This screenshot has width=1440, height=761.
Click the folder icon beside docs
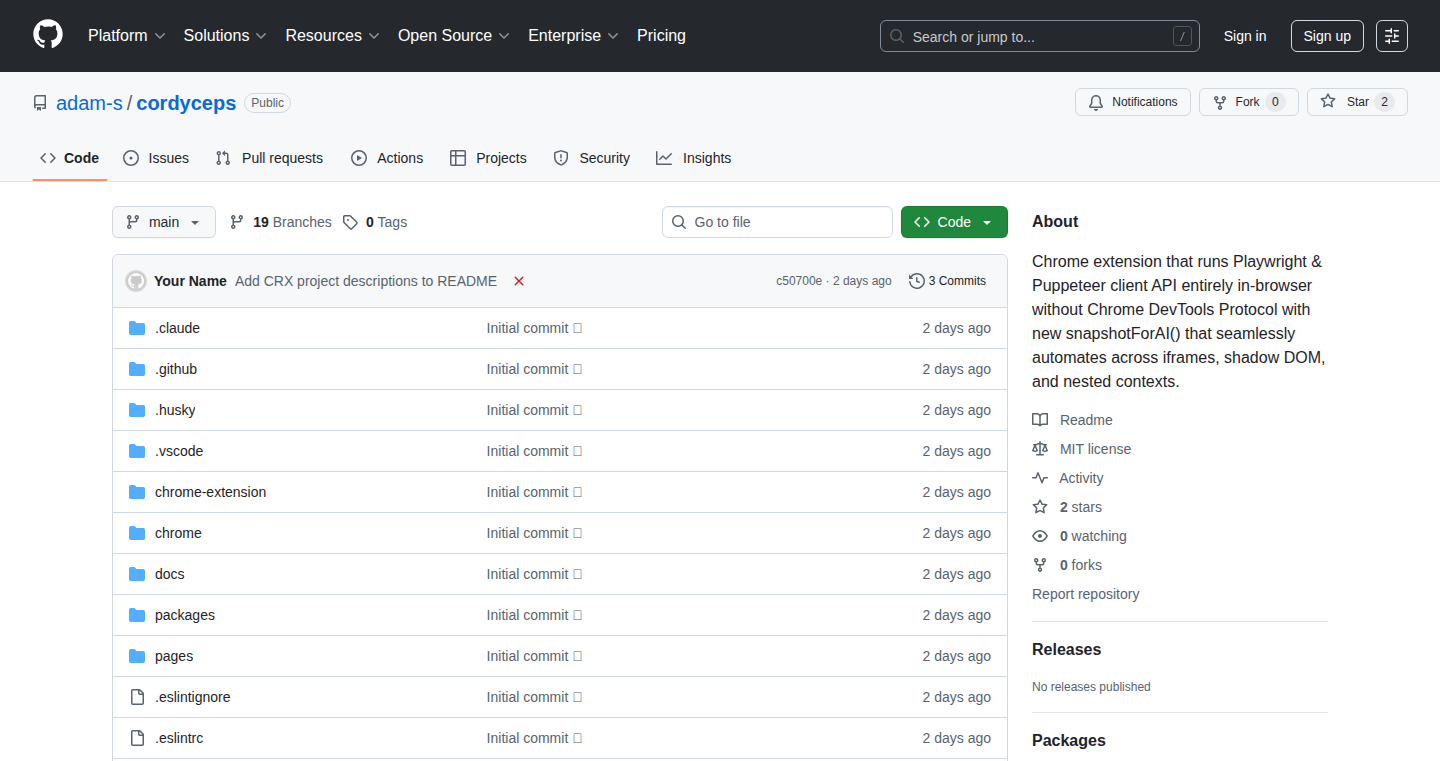coord(137,574)
